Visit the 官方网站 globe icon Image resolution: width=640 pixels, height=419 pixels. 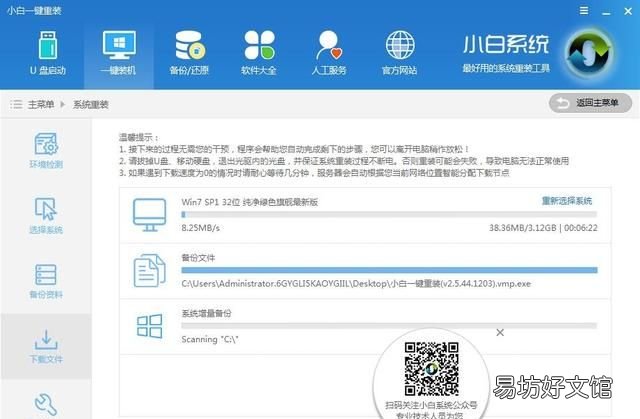(400, 45)
